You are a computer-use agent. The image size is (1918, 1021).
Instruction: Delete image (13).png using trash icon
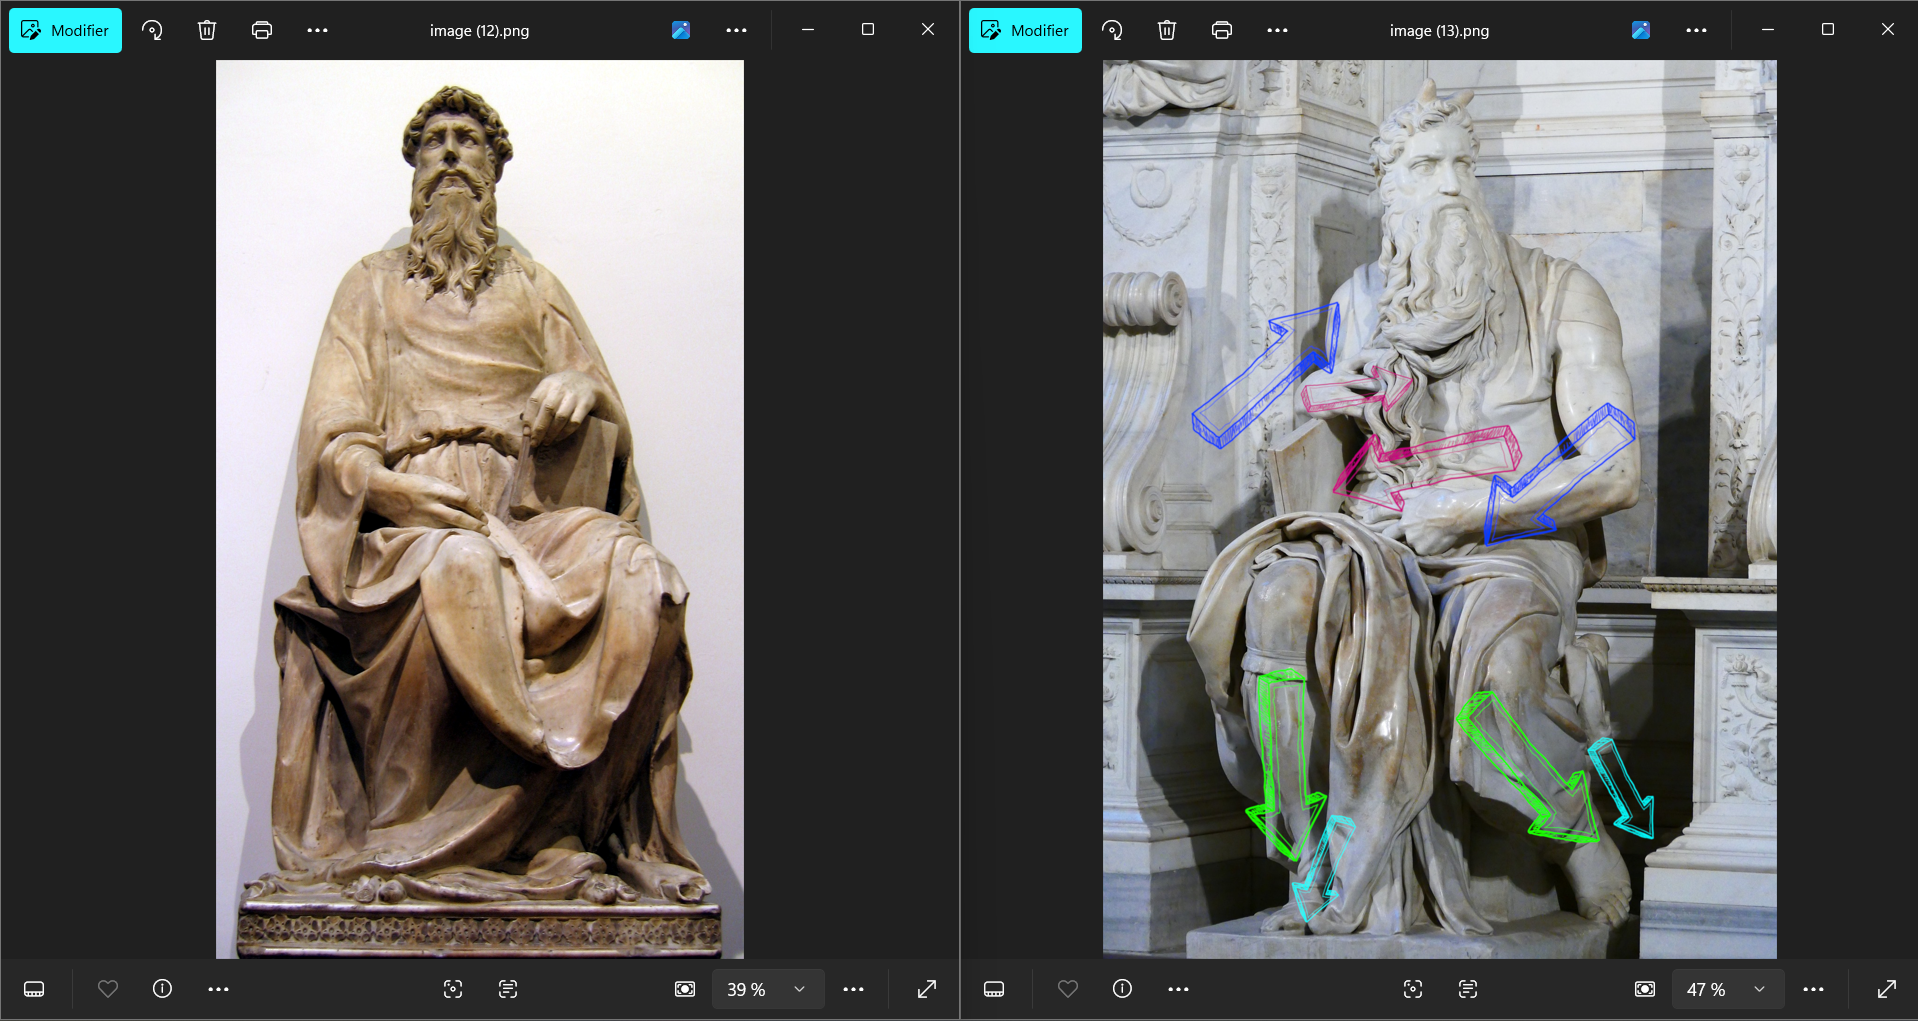pos(1167,30)
